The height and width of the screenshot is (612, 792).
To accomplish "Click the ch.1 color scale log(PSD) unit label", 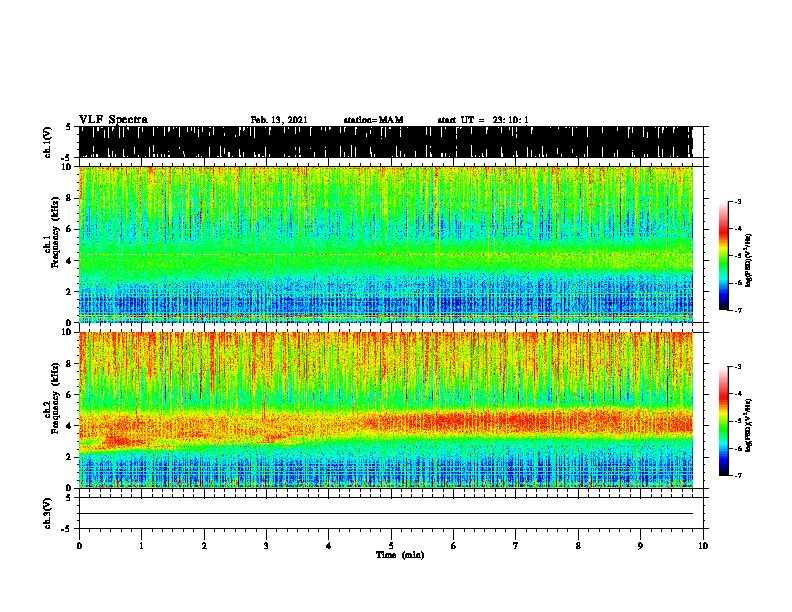I will pyautogui.click(x=748, y=261).
